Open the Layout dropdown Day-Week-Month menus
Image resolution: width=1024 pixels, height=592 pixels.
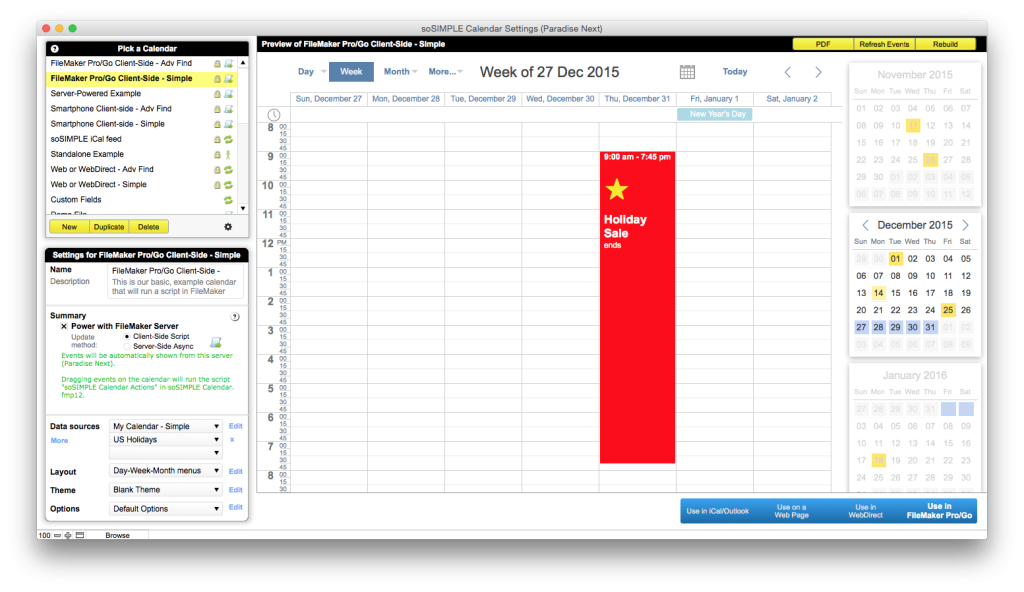click(x=166, y=471)
